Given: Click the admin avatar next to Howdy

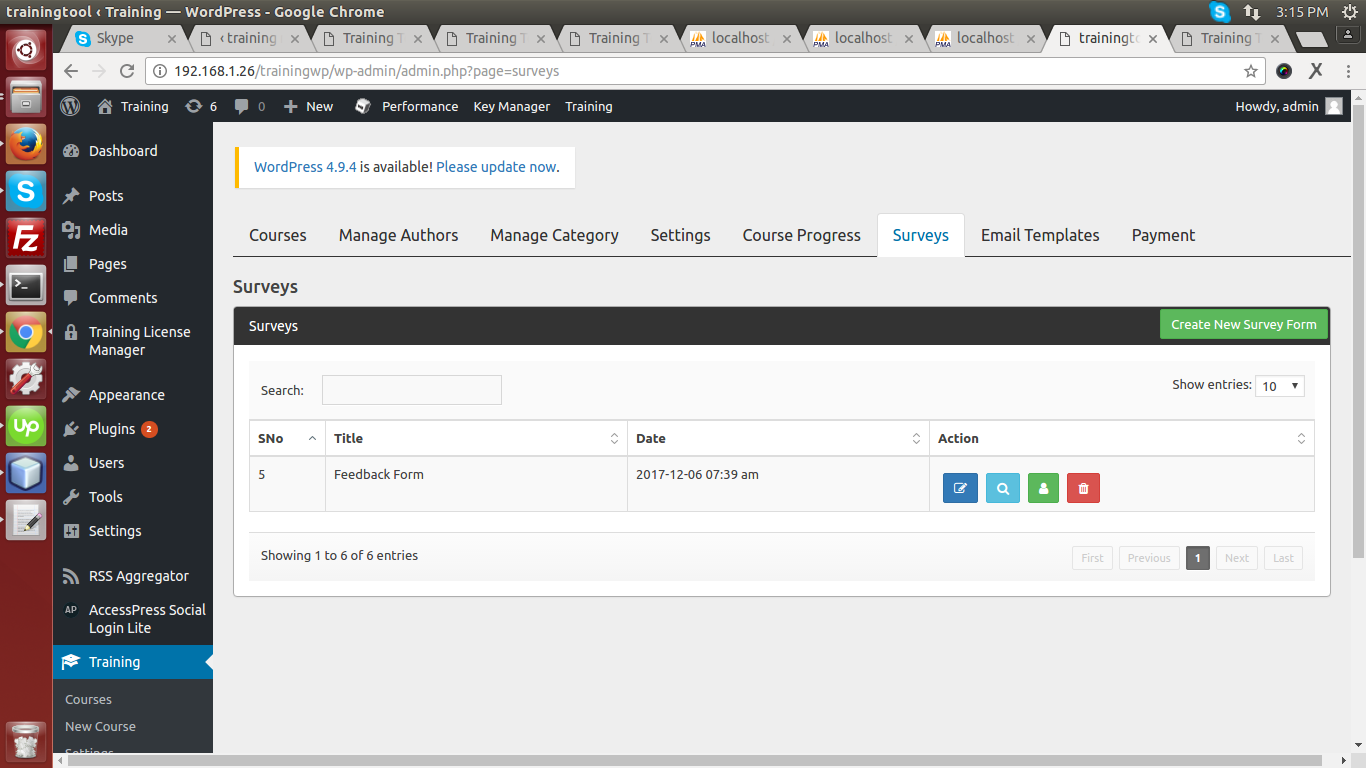Looking at the screenshot, I should (x=1334, y=106).
